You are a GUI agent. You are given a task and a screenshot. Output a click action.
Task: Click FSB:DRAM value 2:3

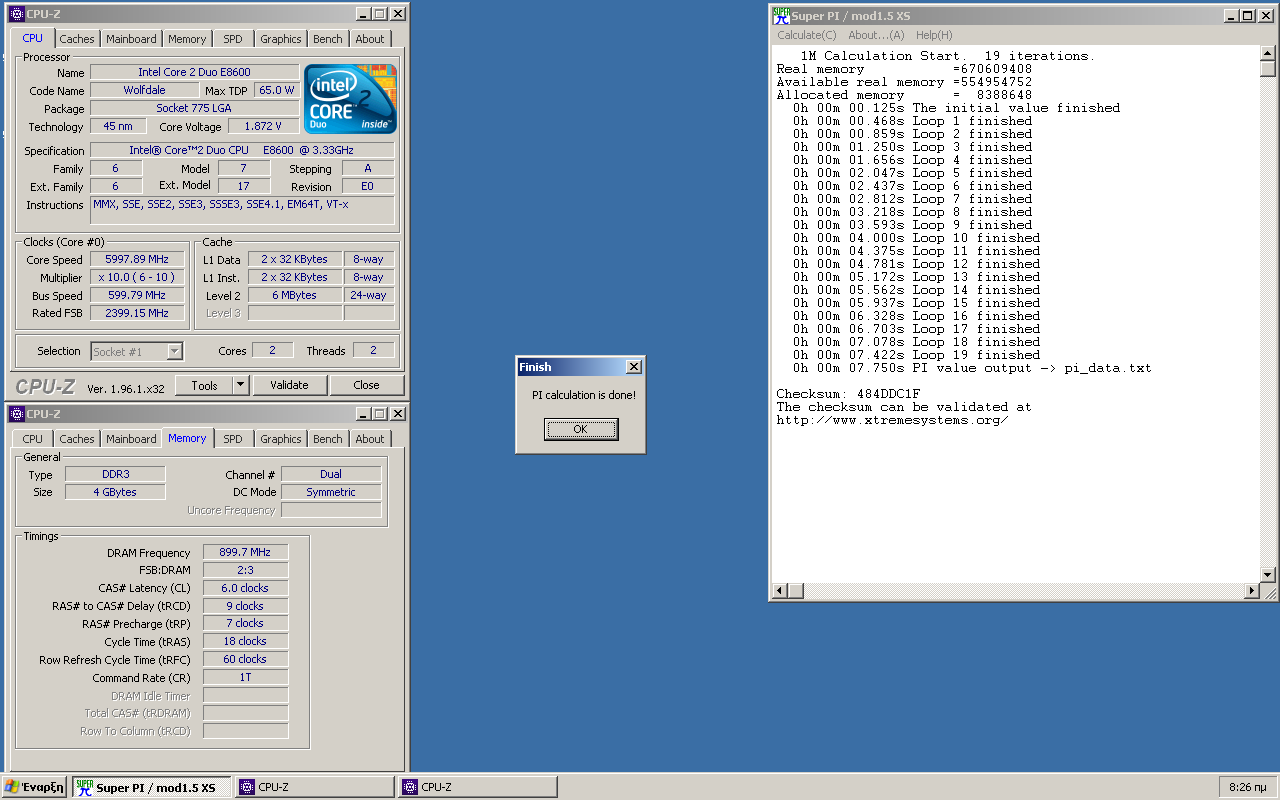click(x=245, y=570)
